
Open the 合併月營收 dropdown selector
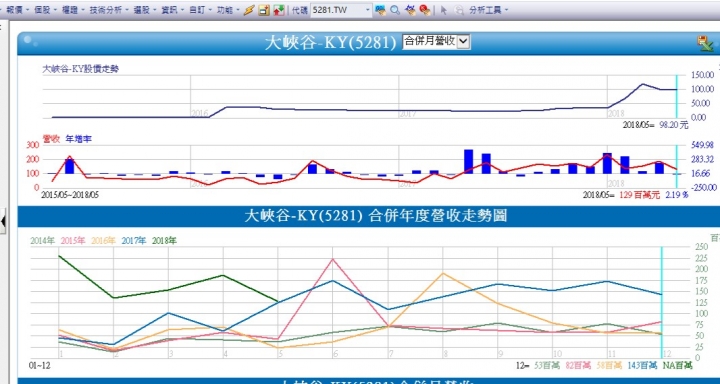click(x=436, y=42)
